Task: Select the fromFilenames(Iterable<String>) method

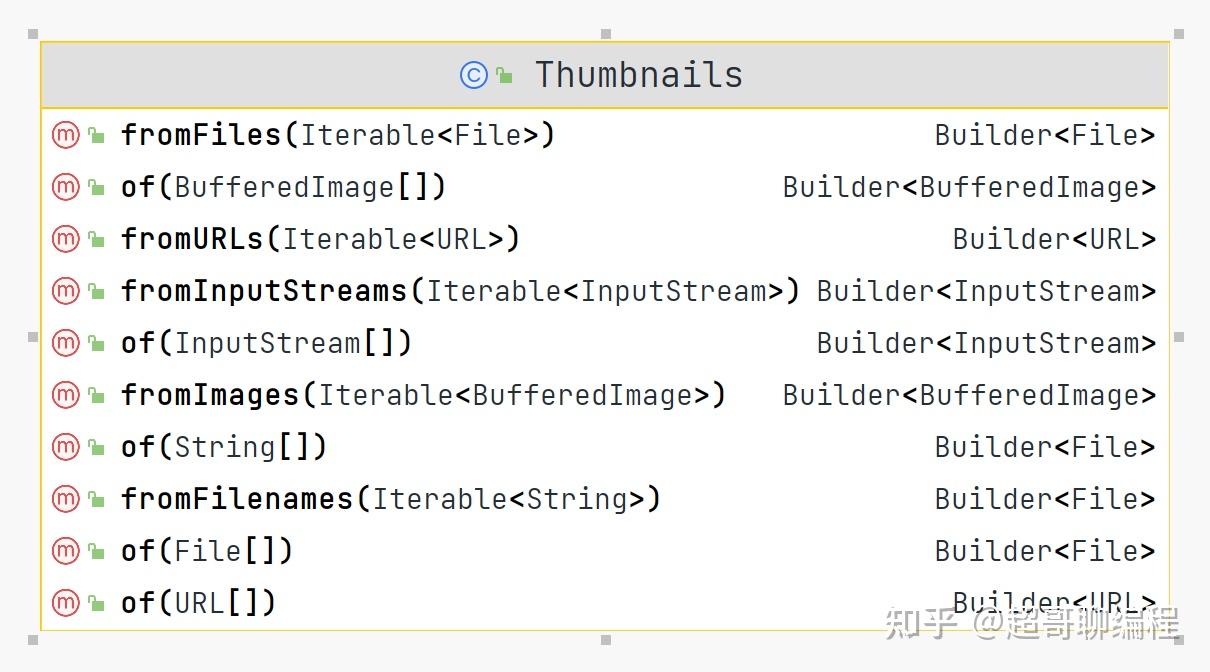Action: pos(390,499)
